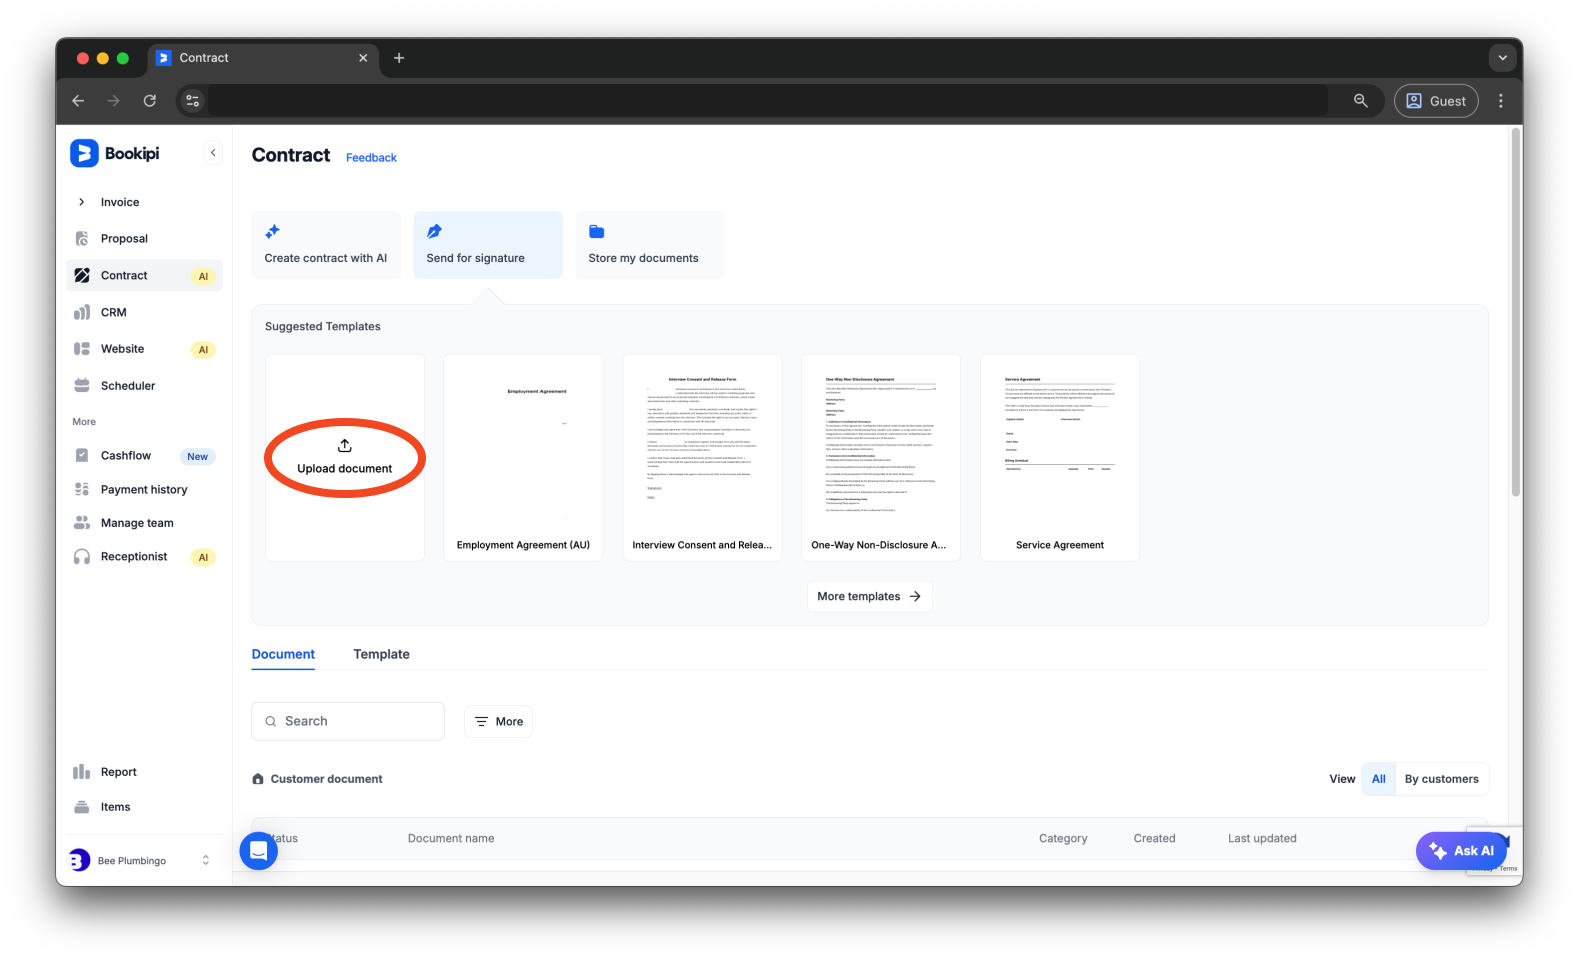
Task: Click the Created column header
Action: 1154,839
